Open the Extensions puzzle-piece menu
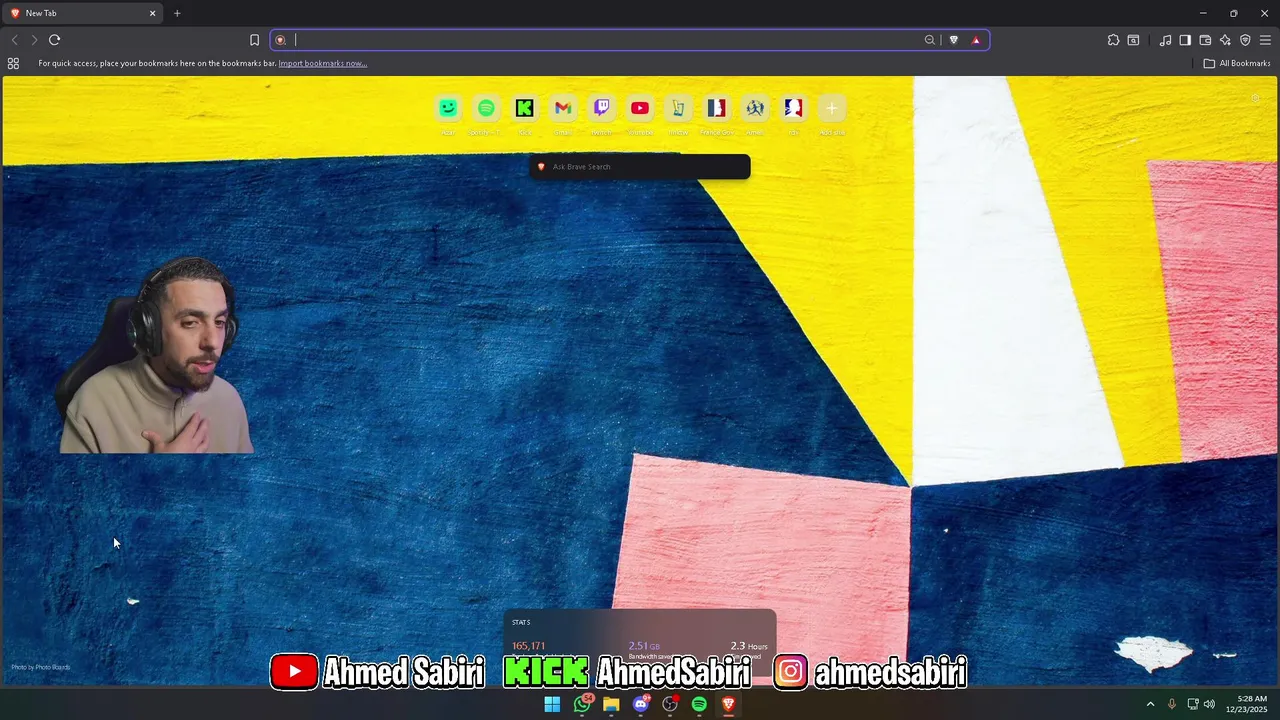Screen dimensions: 1280x720 [1113, 40]
